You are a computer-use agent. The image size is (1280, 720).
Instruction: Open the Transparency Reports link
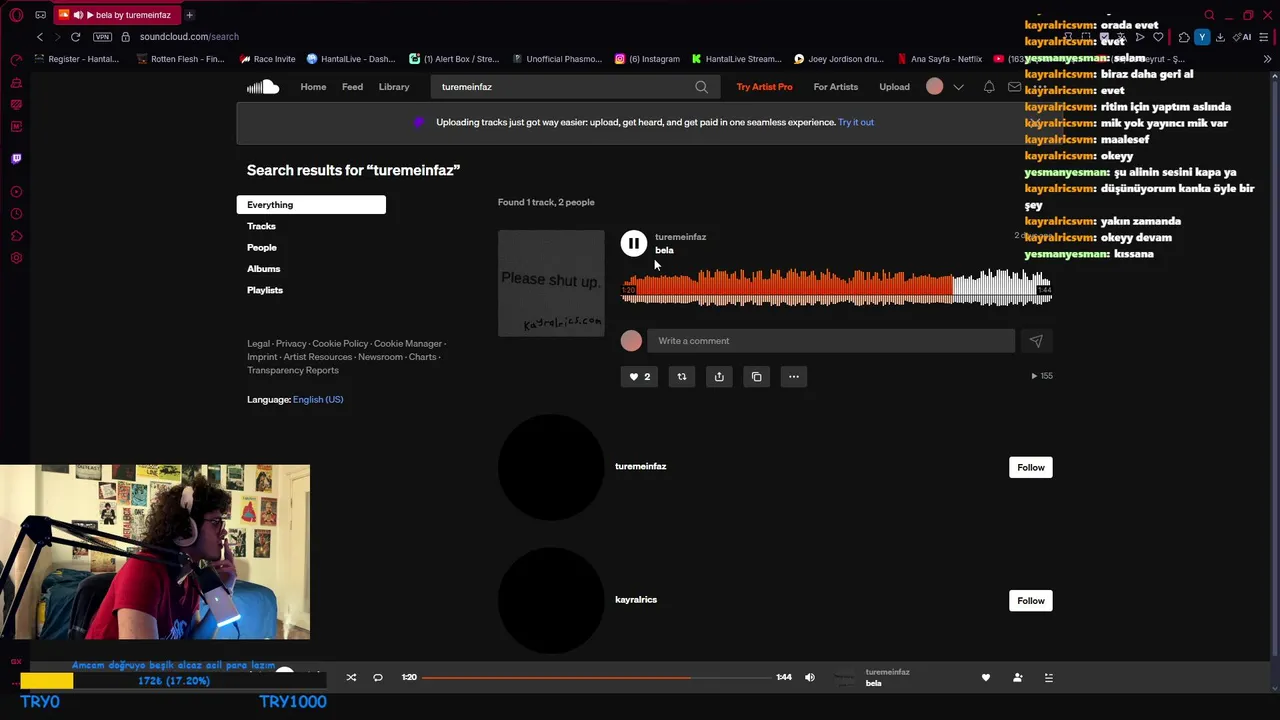tap(293, 370)
